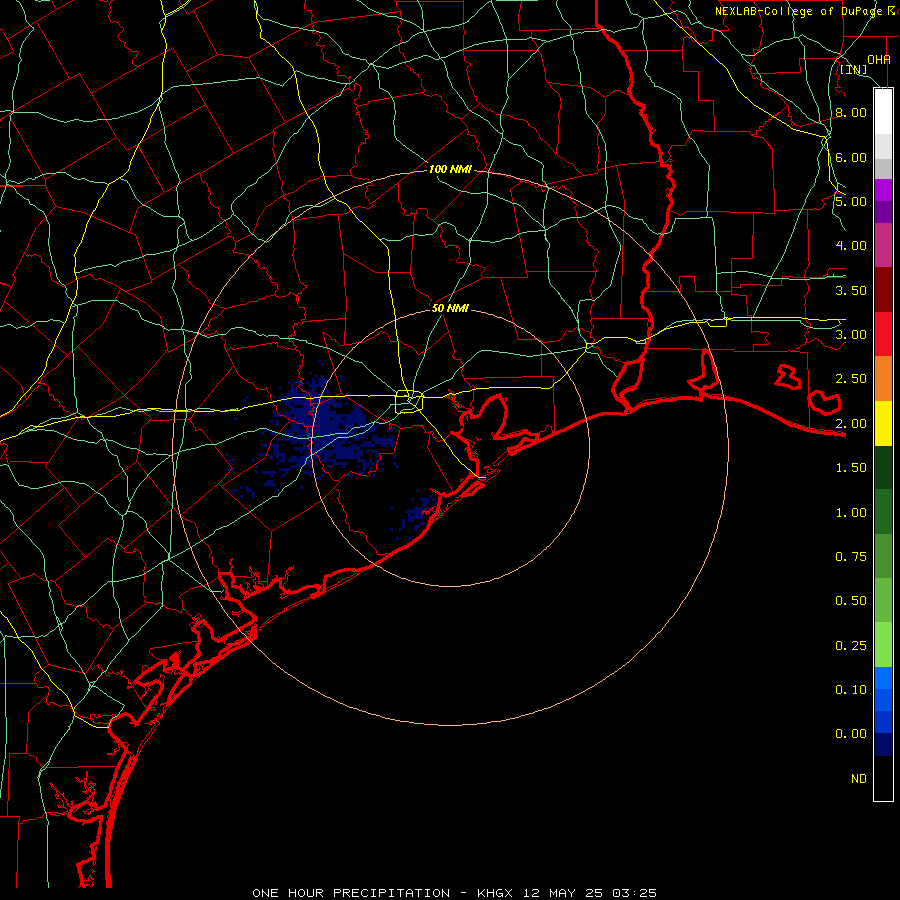Pick the dark red legend swatch near 3.50
The height and width of the screenshot is (900, 900).
(x=883, y=290)
